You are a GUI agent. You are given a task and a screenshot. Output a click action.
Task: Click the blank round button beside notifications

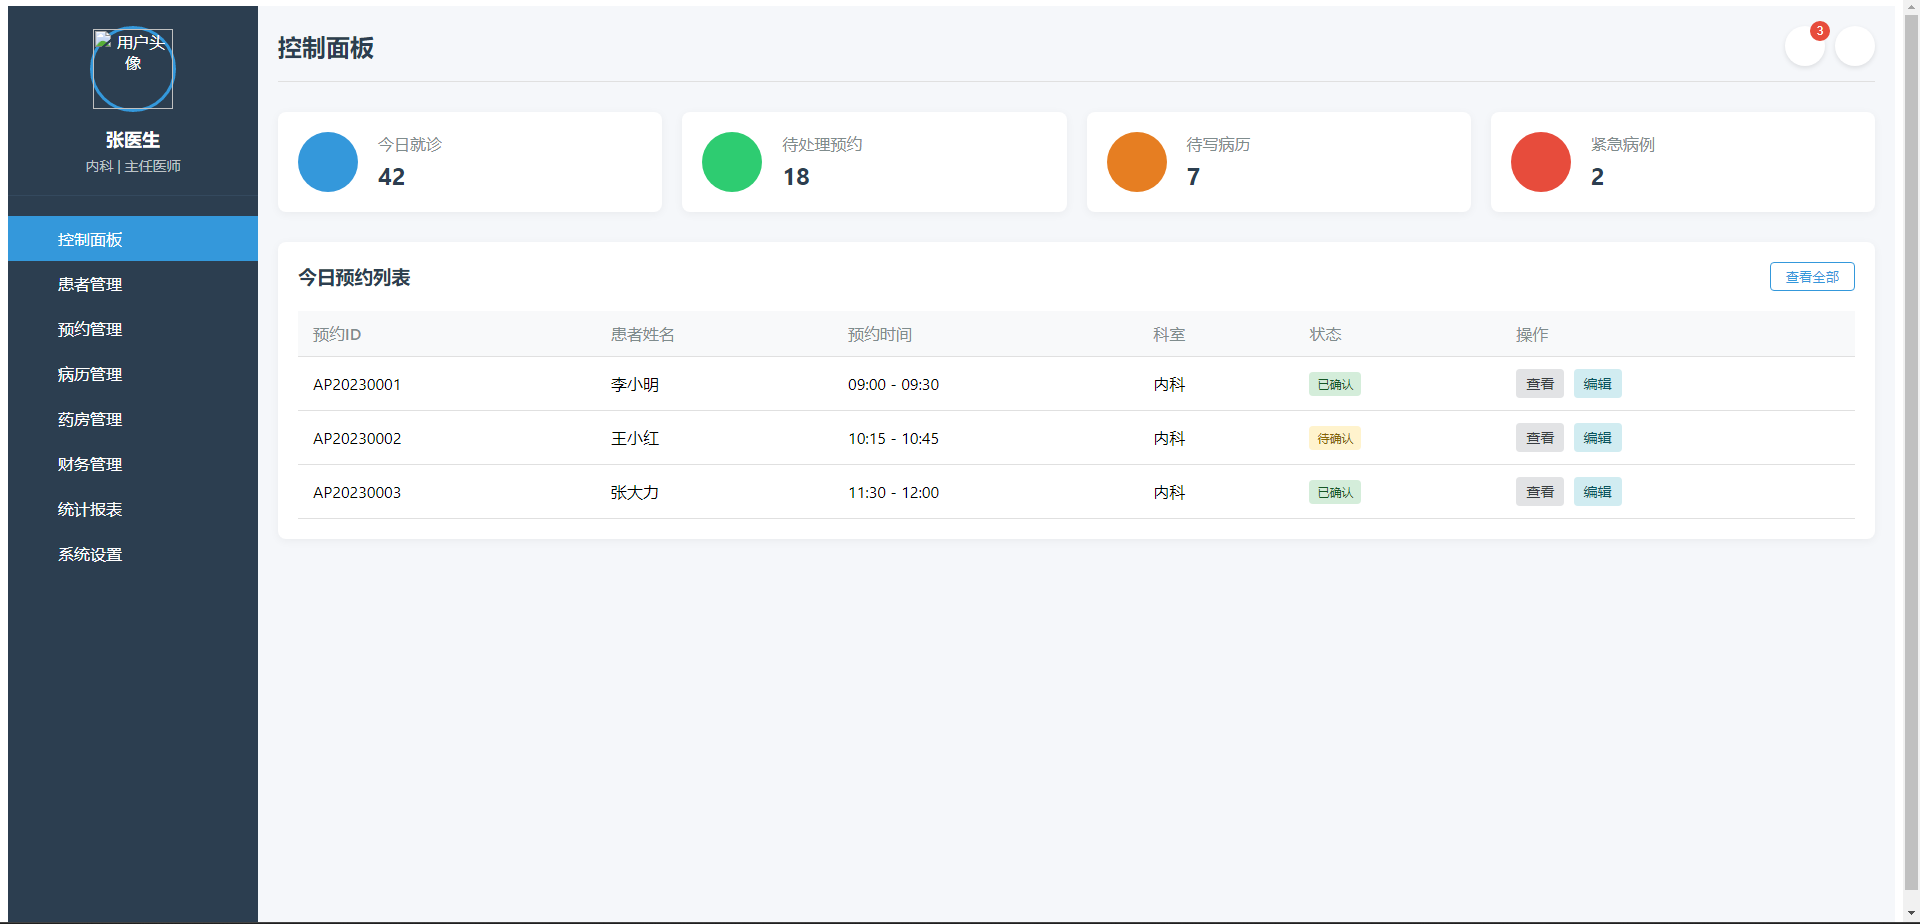(x=1854, y=46)
